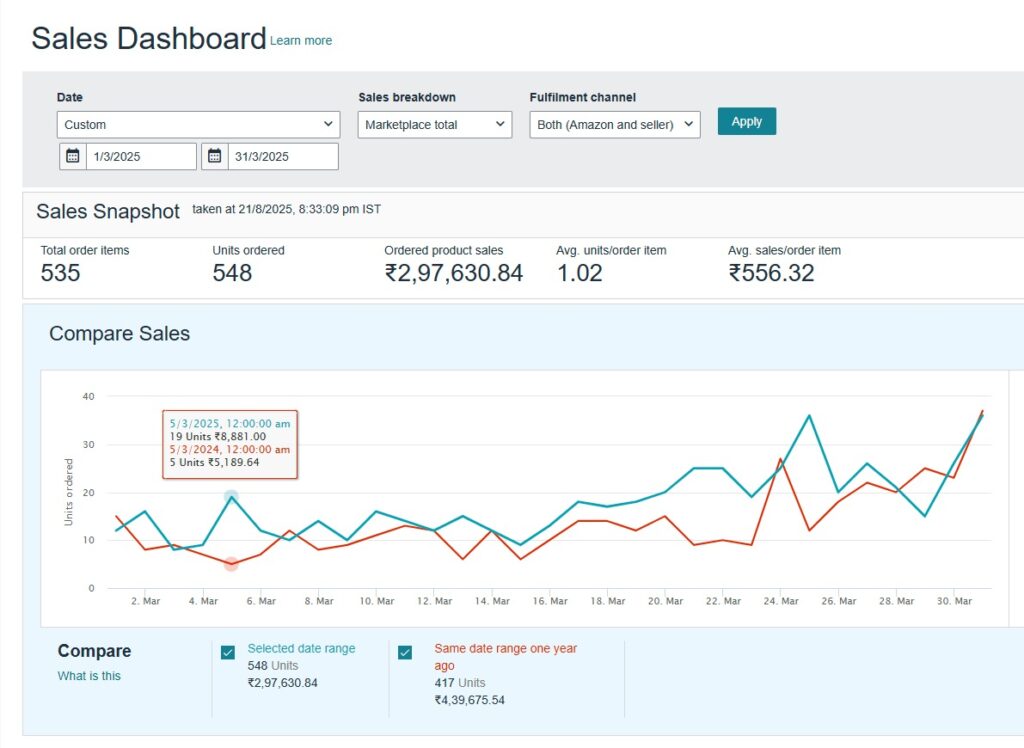Viewport: 1024px width, 748px height.
Task: Click the chart tooltip for 5/3/2025
Action: 230,443
